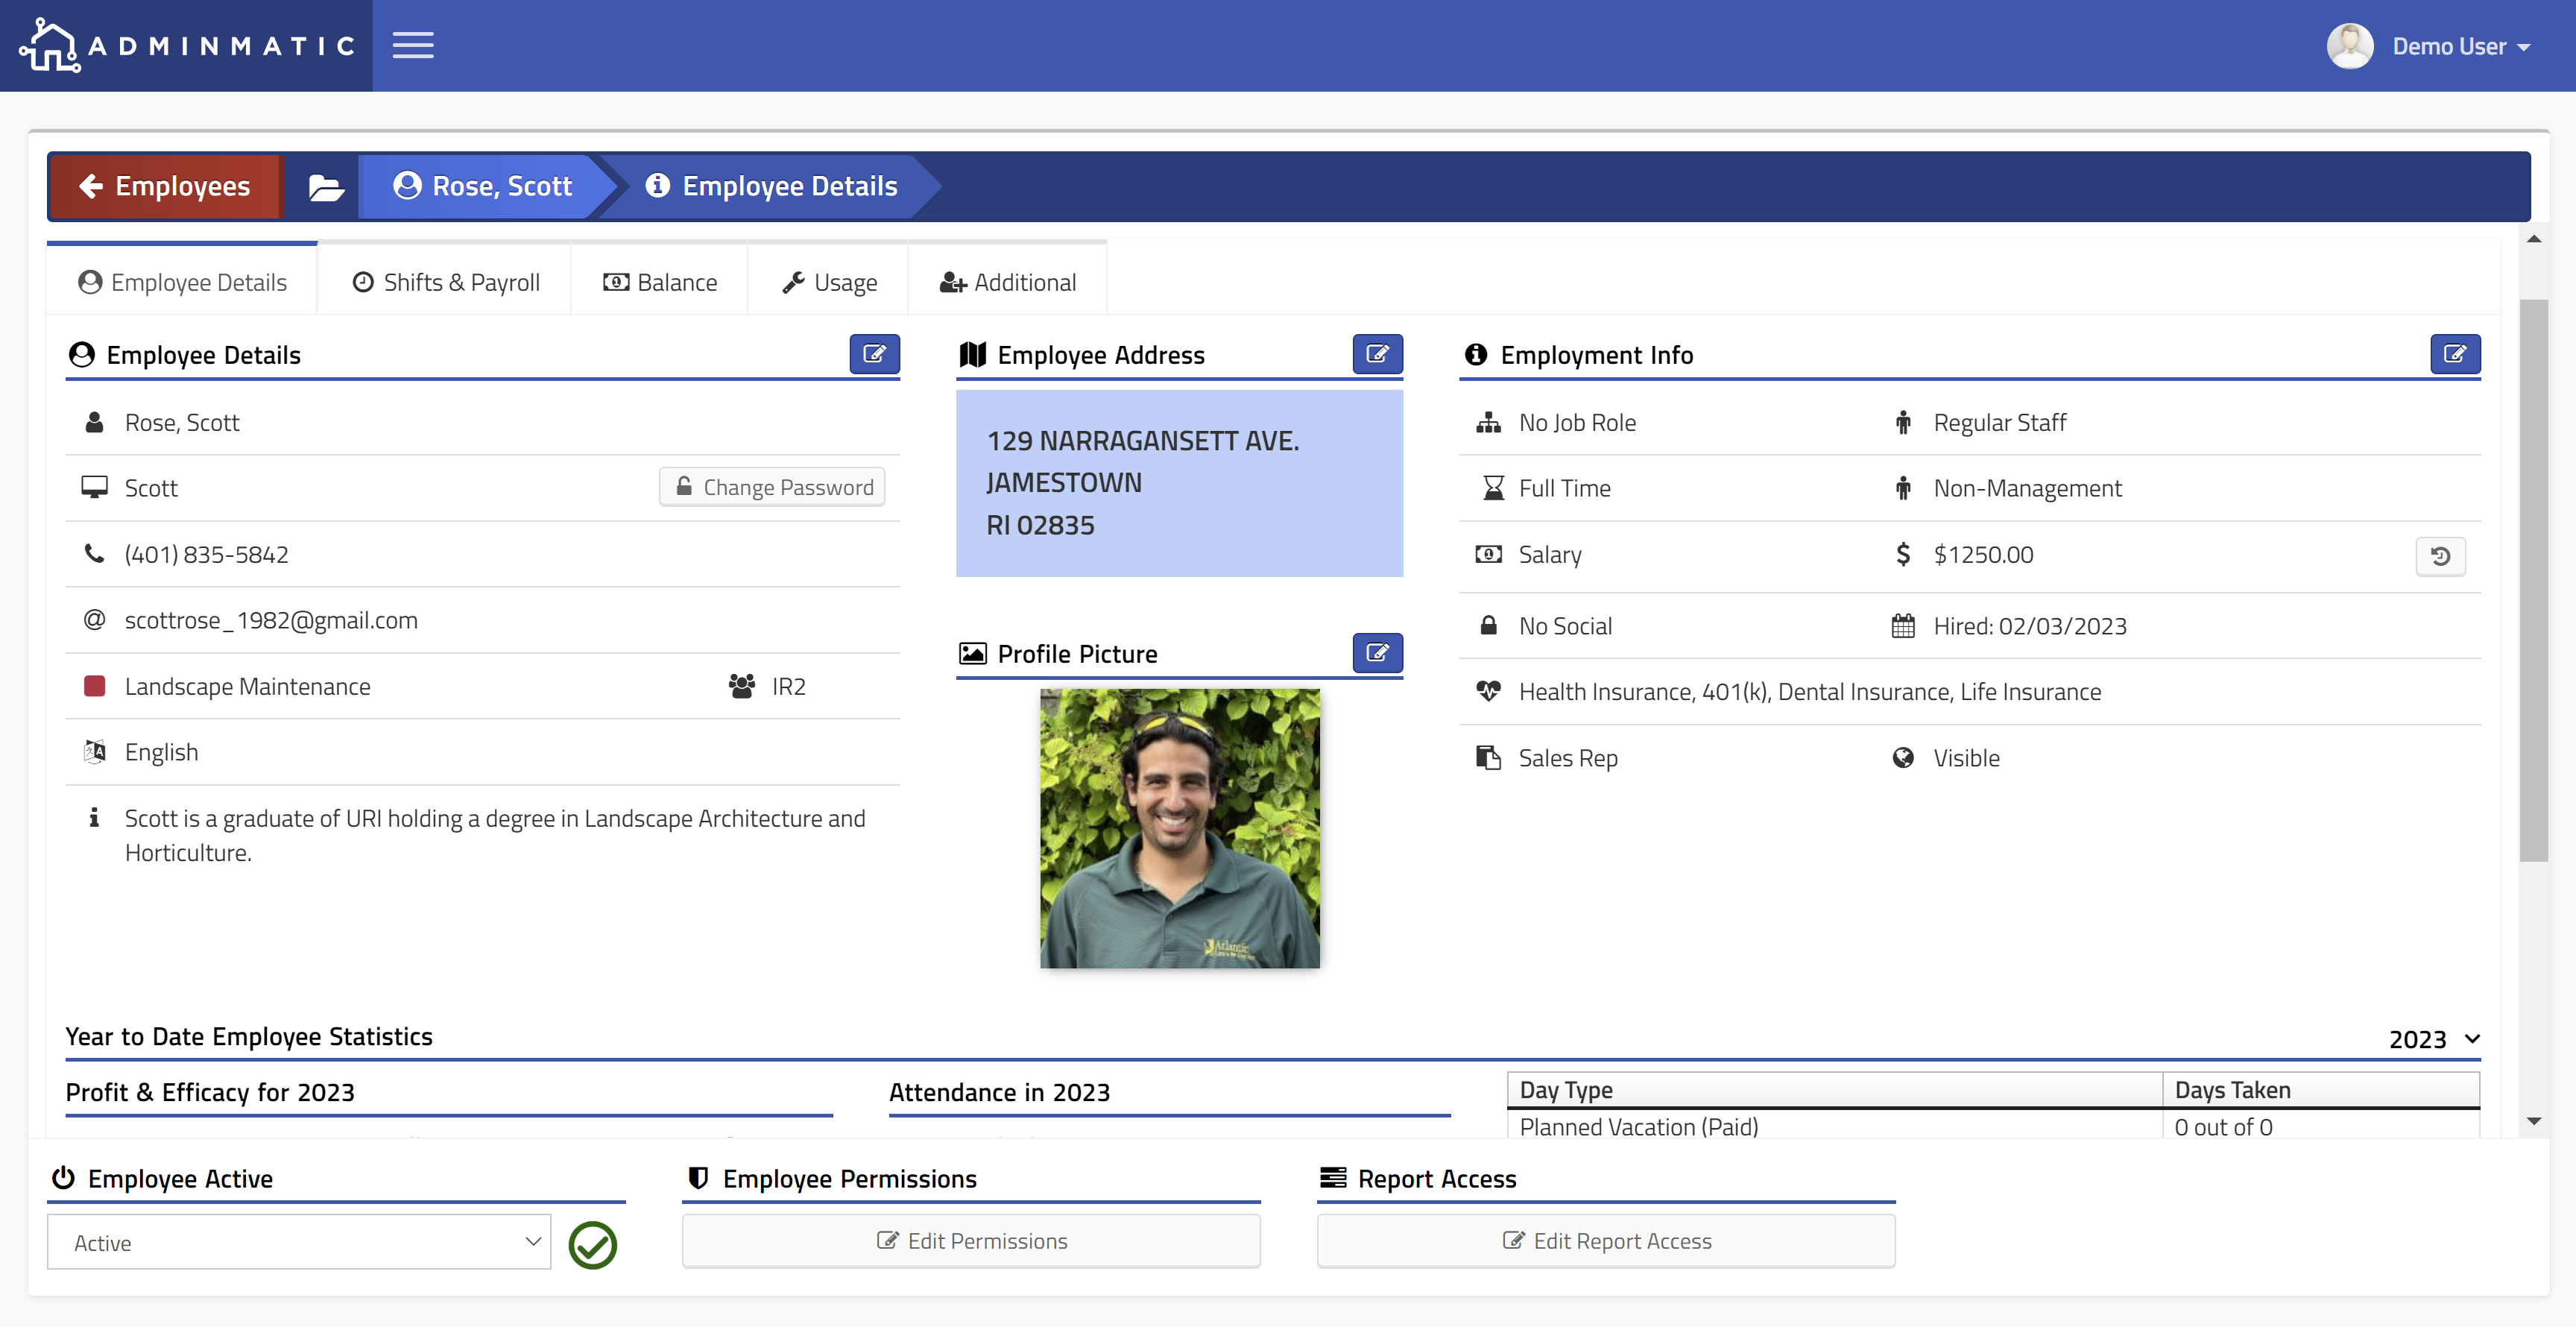The width and height of the screenshot is (2576, 1327).
Task: Click the red Landscape Maintenance color swatch
Action: 94,686
